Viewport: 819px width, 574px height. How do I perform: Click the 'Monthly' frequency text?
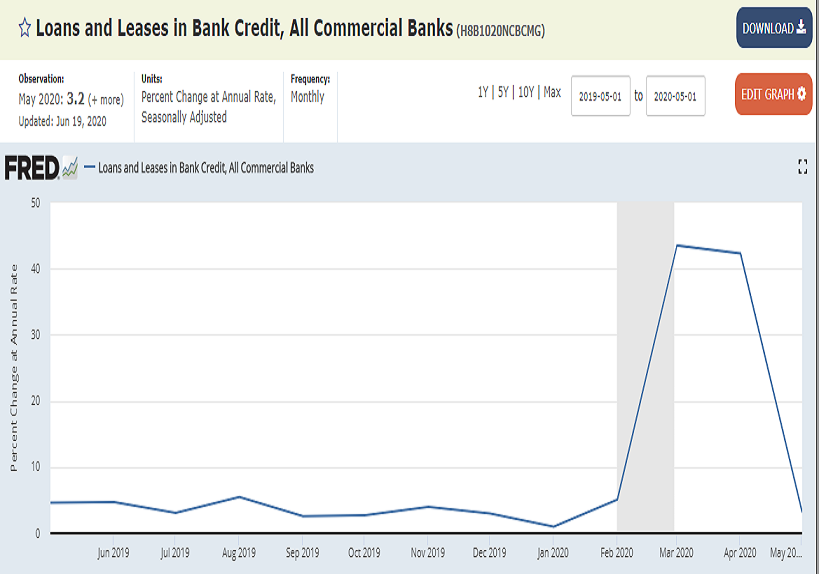tap(307, 97)
